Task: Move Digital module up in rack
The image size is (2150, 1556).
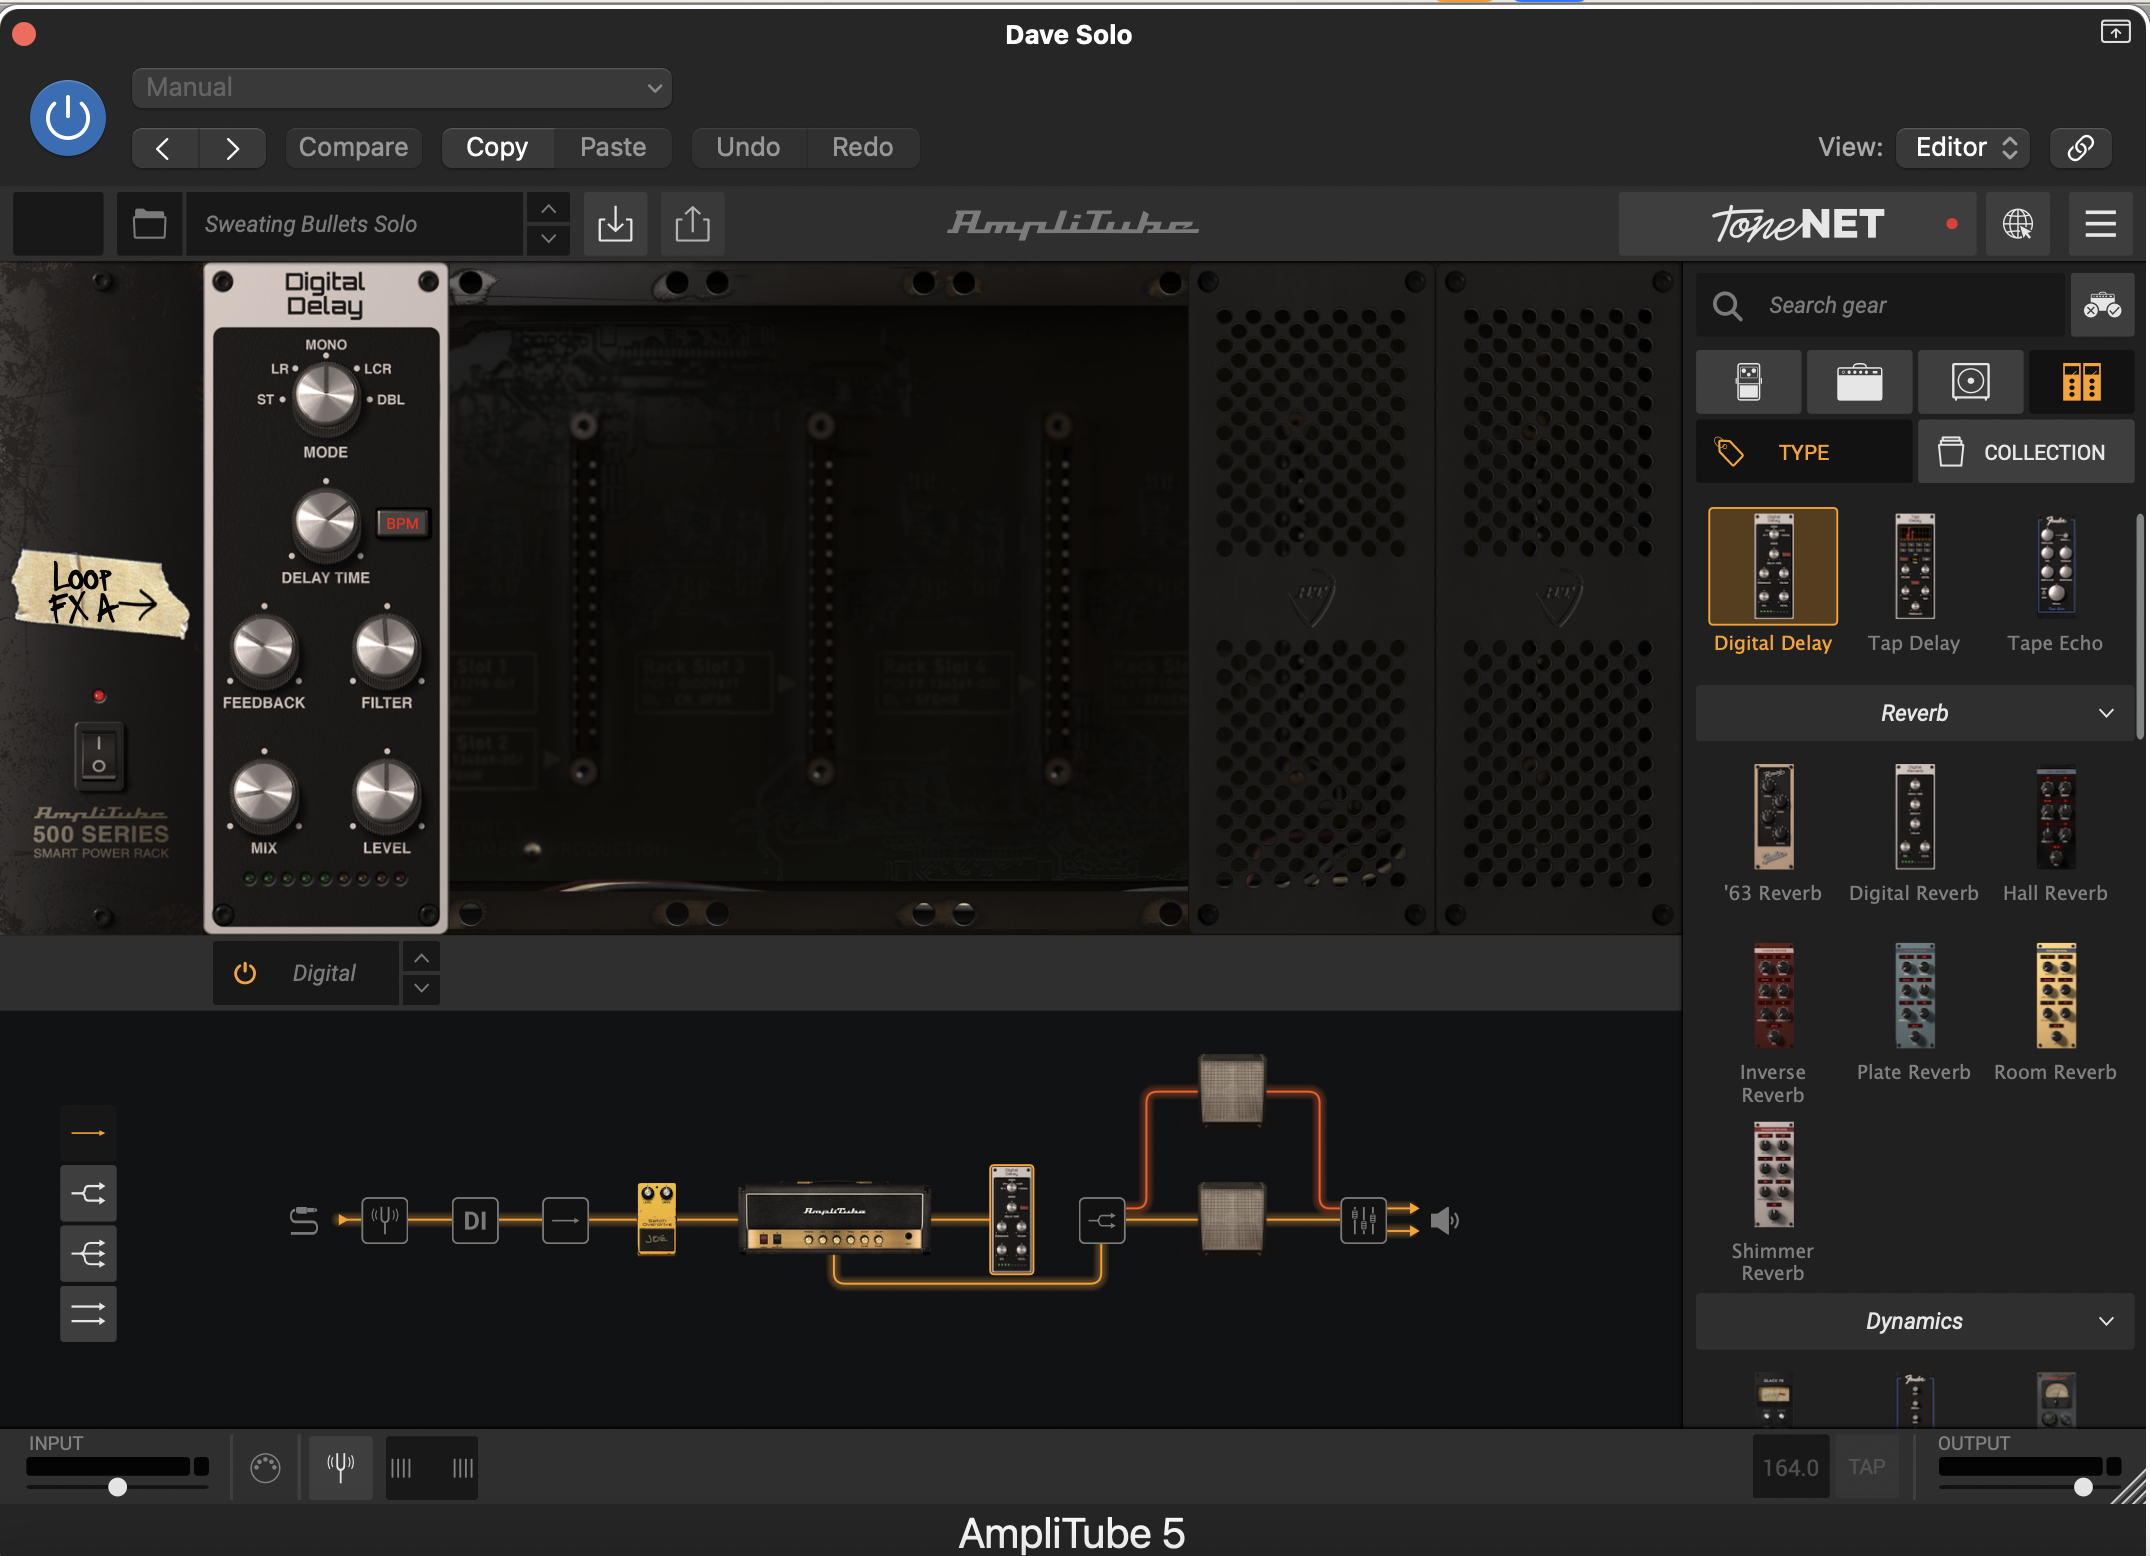Action: [422, 958]
